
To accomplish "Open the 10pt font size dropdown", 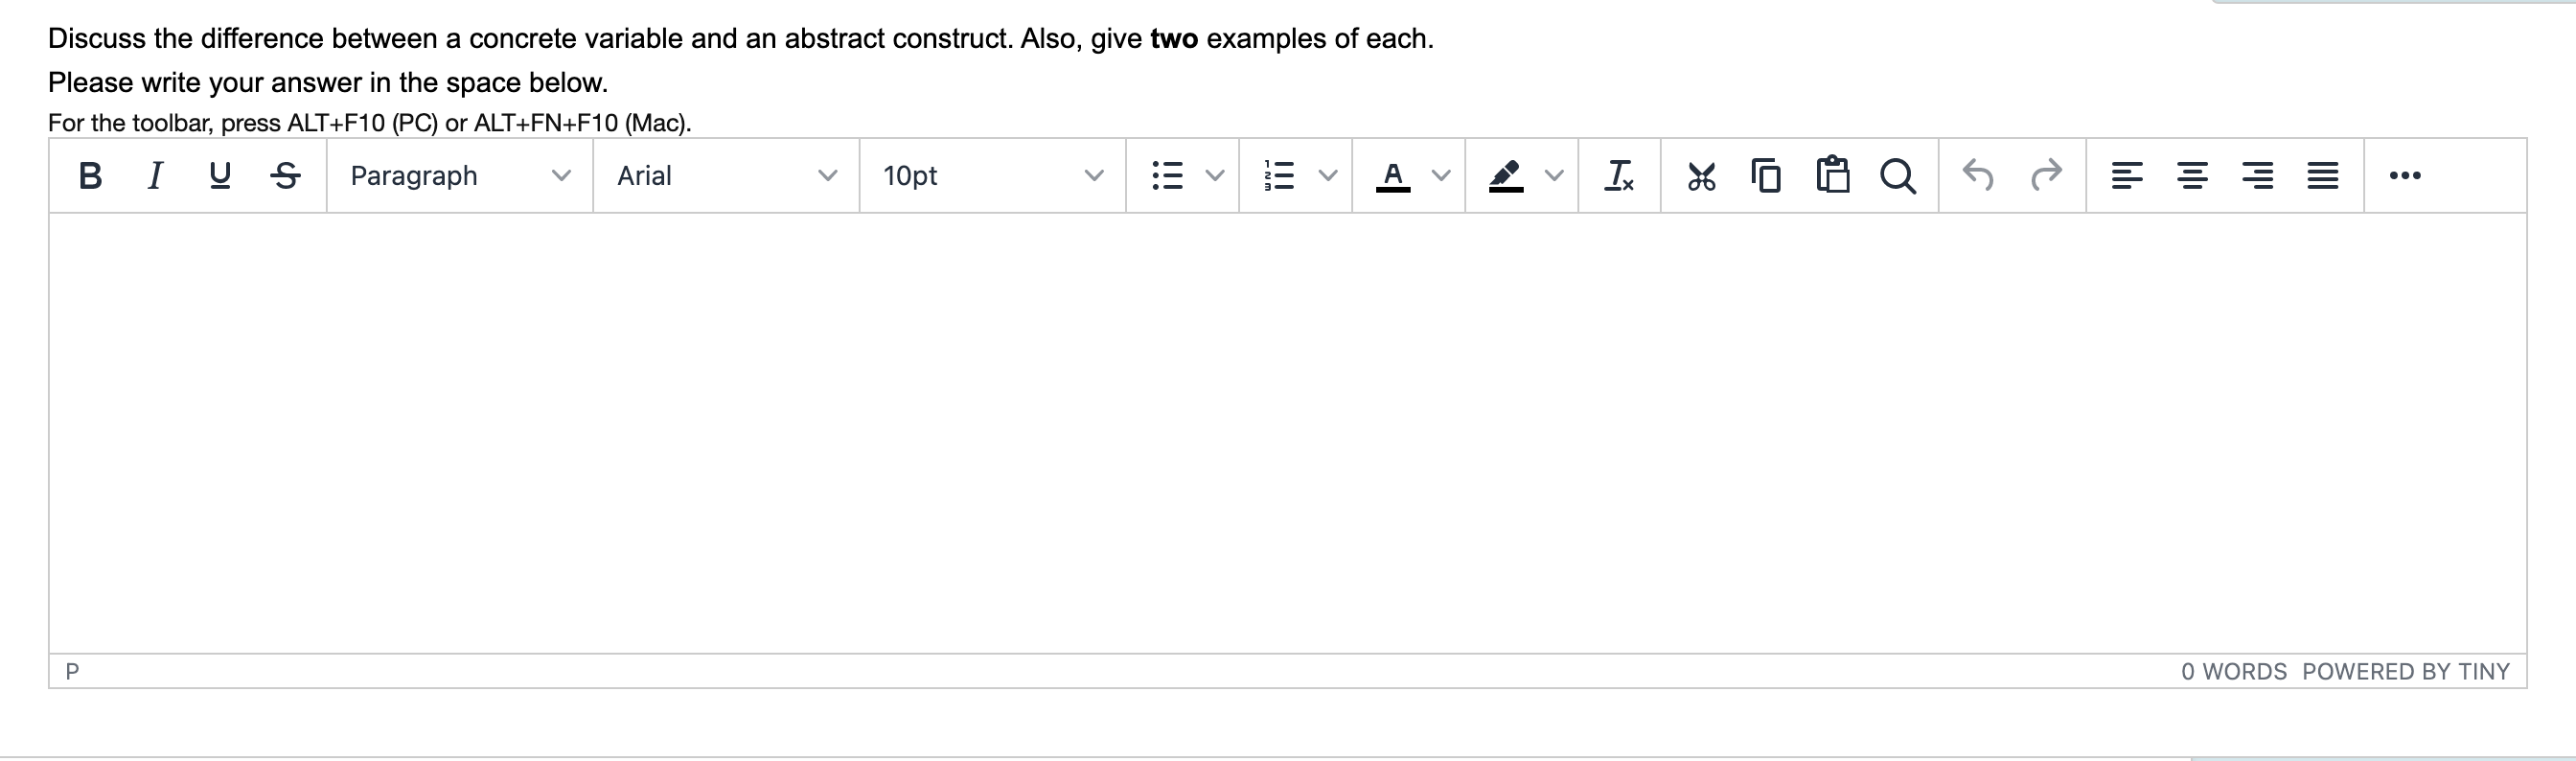I will point(990,176).
